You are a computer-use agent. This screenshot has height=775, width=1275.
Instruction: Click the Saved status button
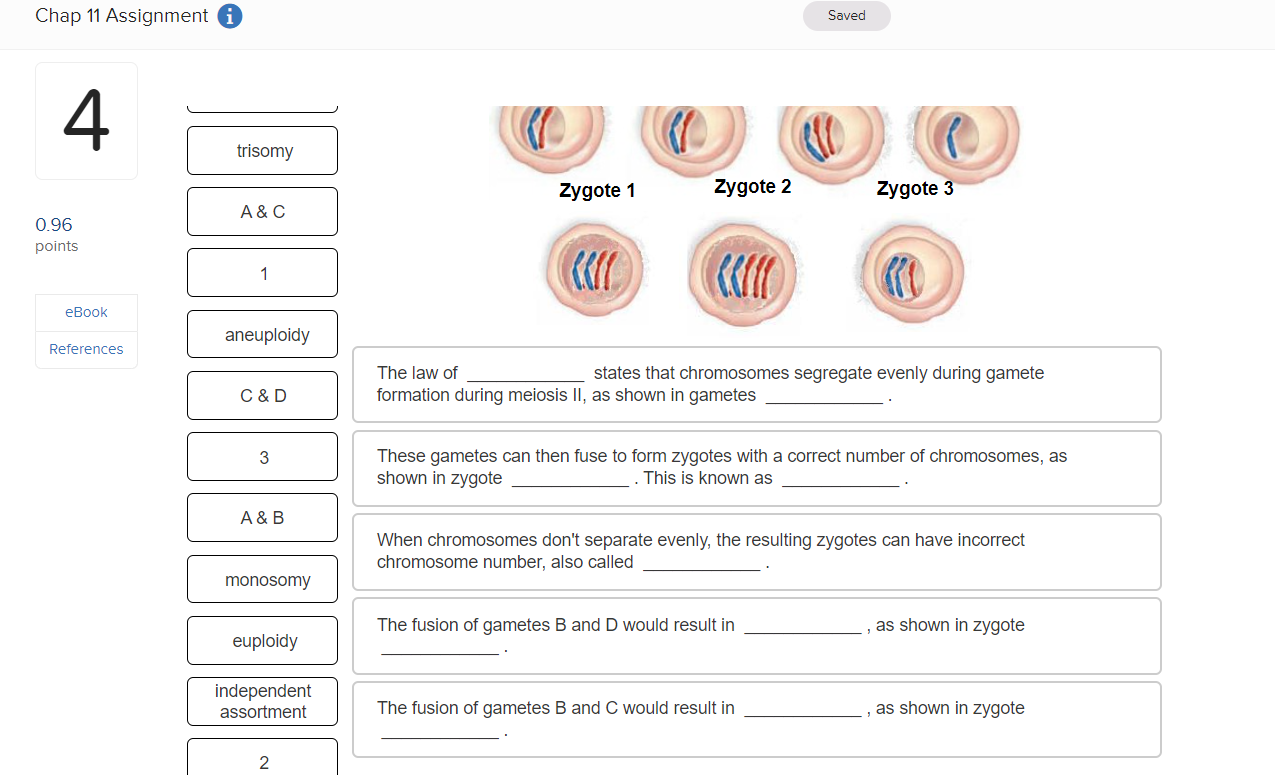(846, 16)
